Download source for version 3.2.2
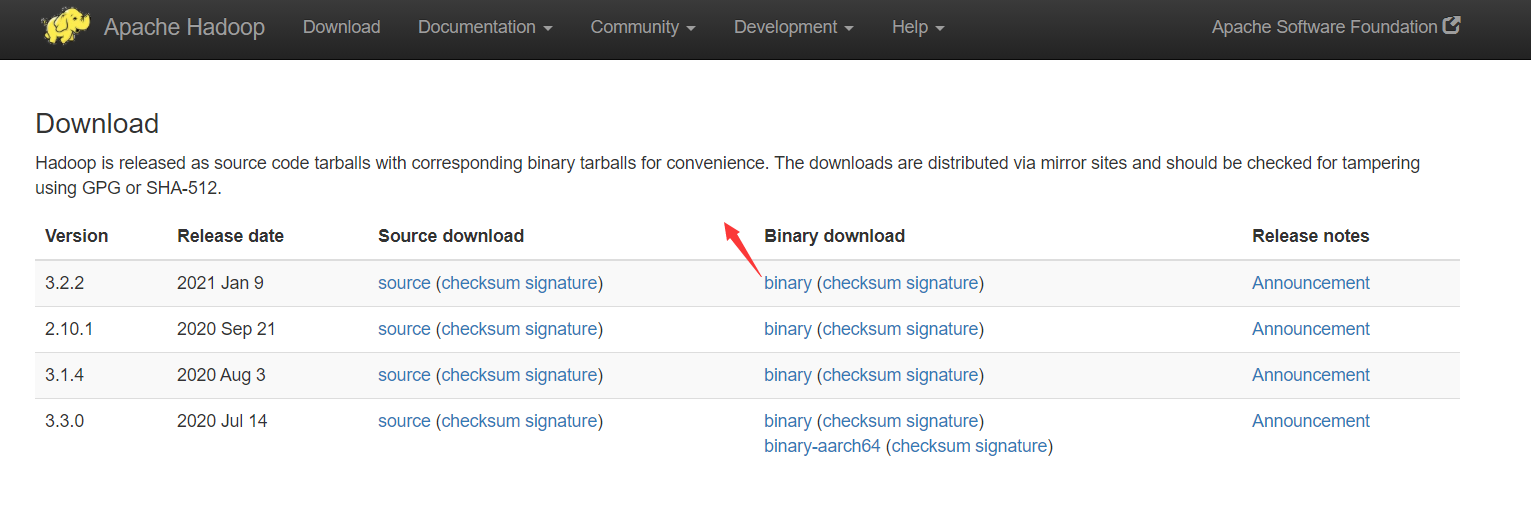Image resolution: width=1531 pixels, height=506 pixels. 404,283
